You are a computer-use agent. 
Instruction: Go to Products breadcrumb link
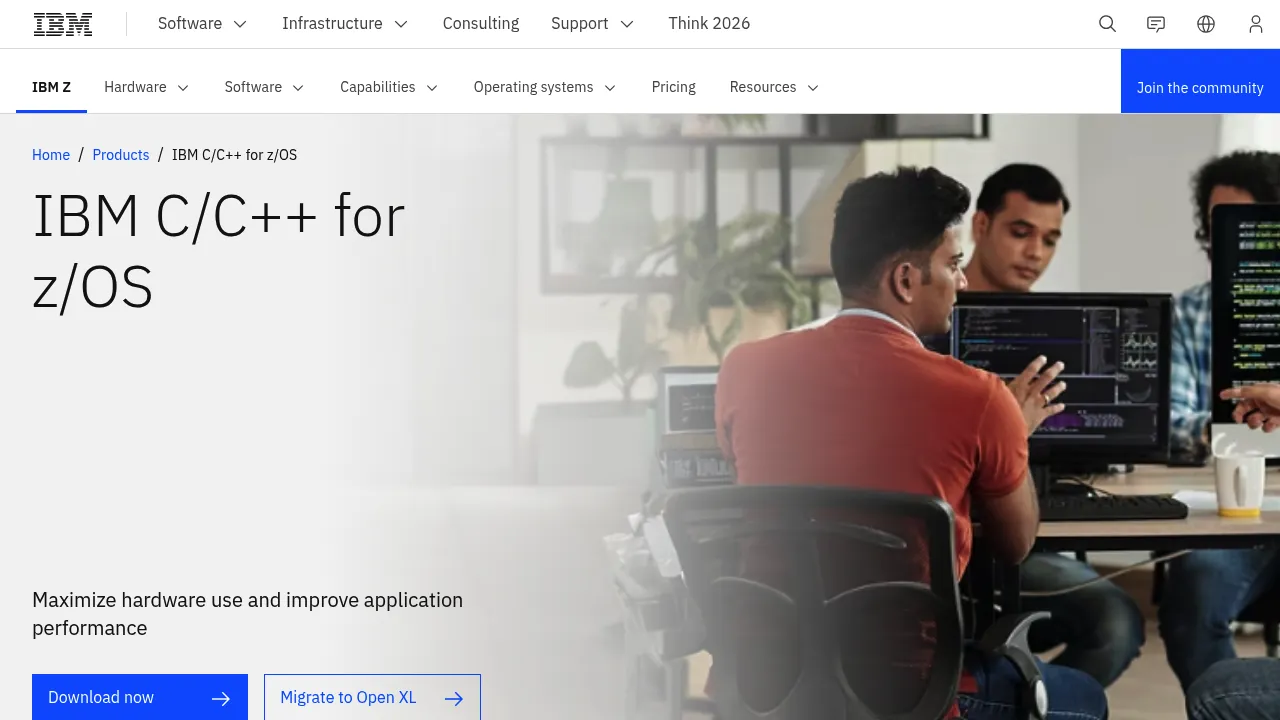[121, 155]
